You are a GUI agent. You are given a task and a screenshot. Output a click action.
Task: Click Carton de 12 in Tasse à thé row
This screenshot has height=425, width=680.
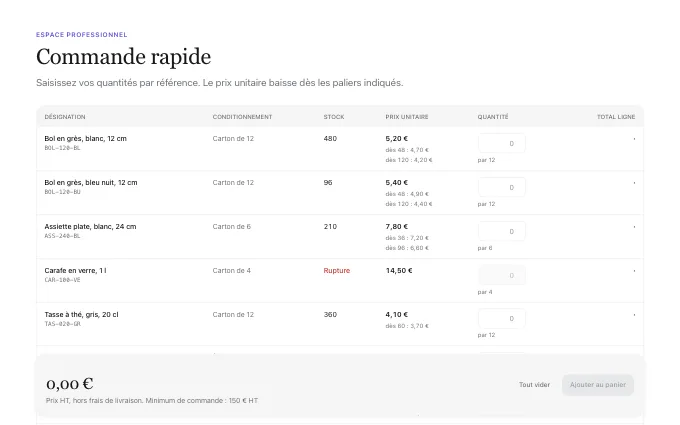[x=233, y=314]
